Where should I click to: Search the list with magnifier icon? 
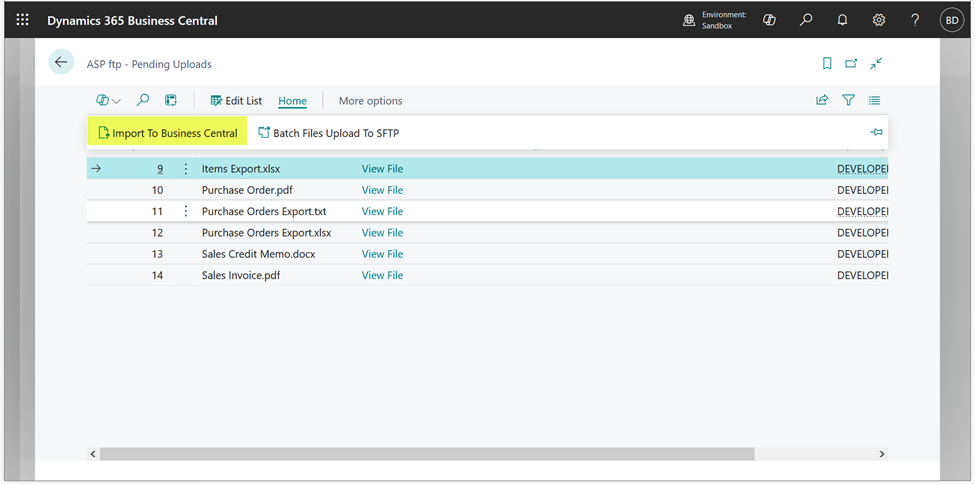pos(143,100)
